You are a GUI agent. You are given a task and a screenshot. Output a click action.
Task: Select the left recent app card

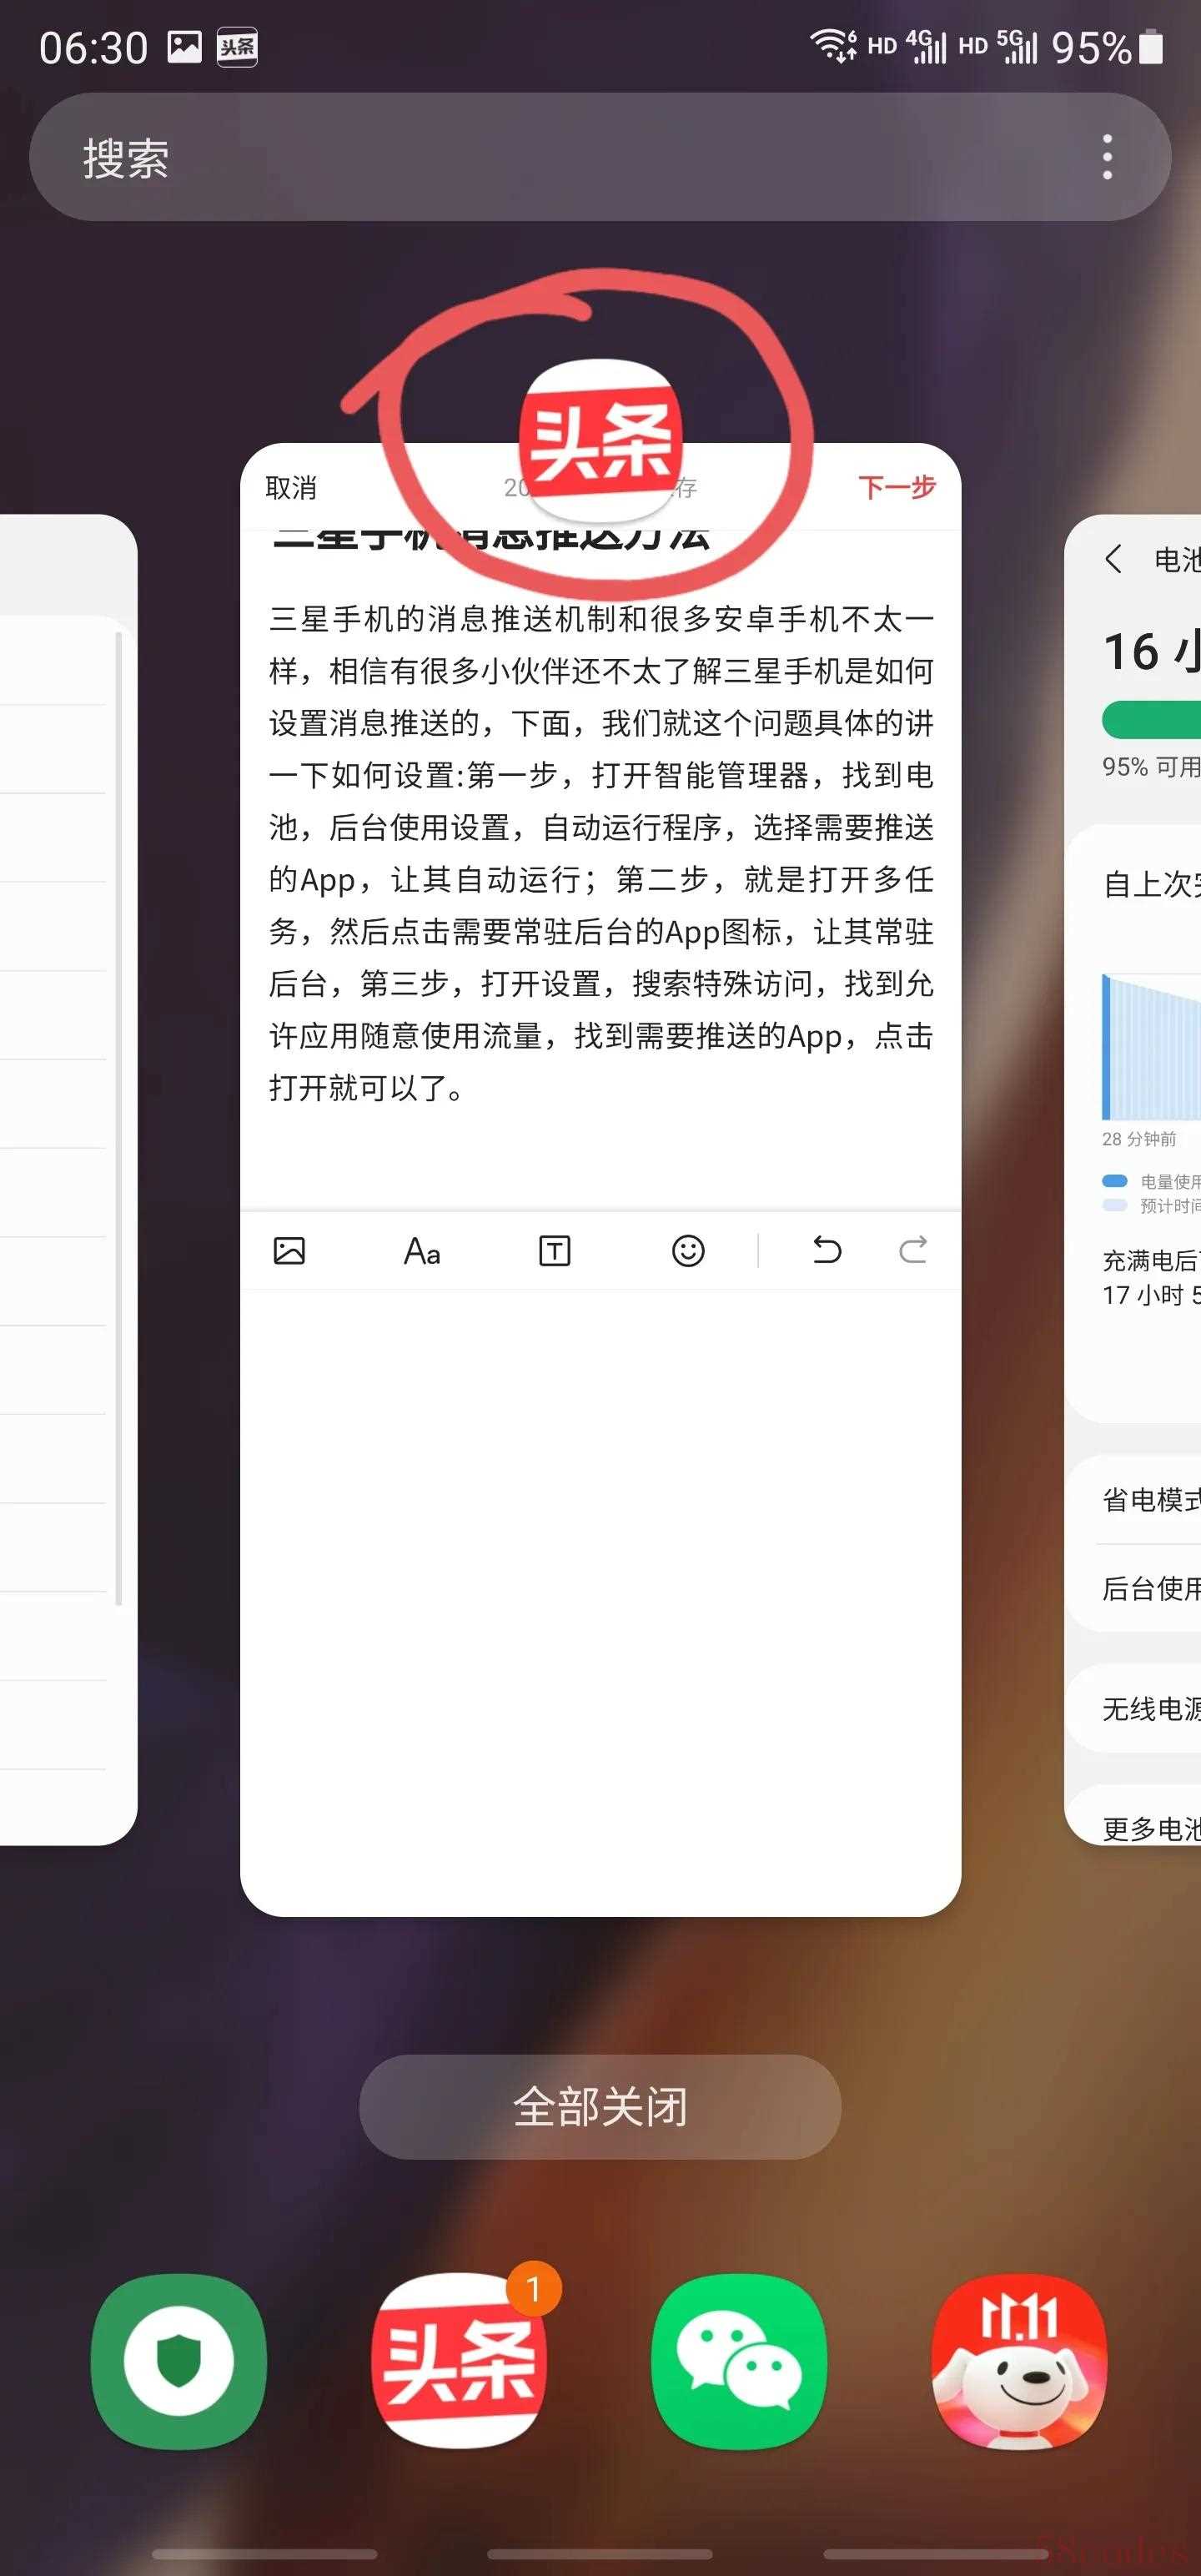[x=60, y=1180]
